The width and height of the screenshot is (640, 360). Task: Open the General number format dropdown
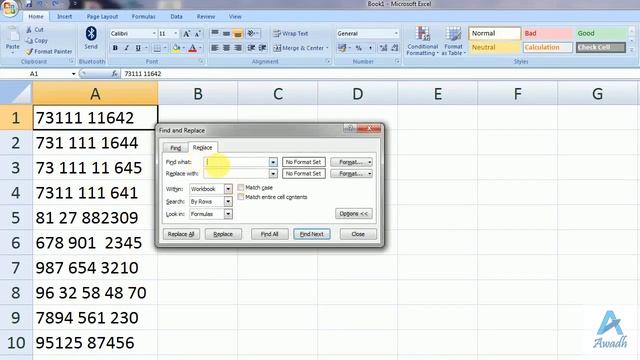click(x=396, y=33)
